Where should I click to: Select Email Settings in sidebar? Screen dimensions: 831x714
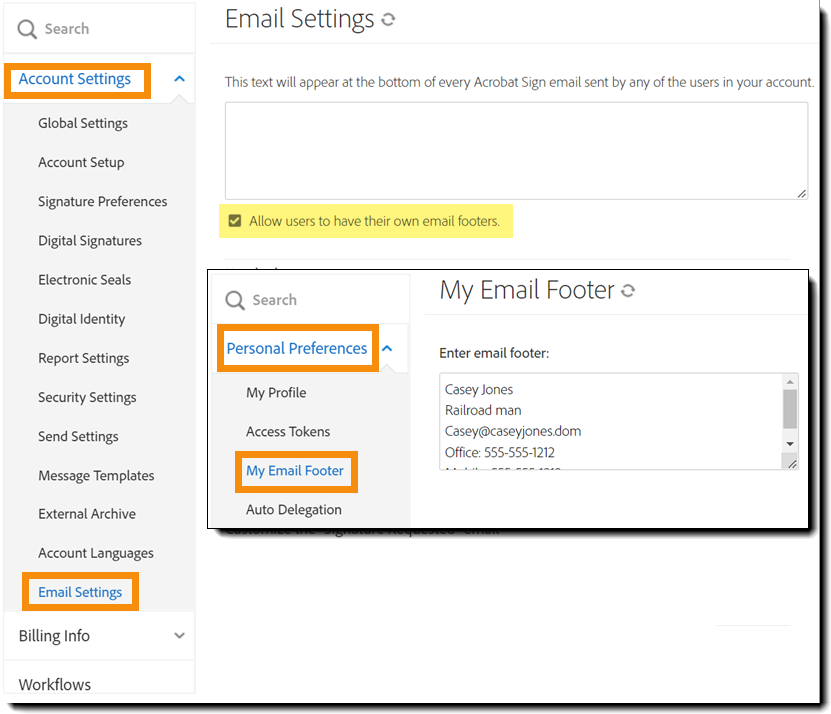80,592
